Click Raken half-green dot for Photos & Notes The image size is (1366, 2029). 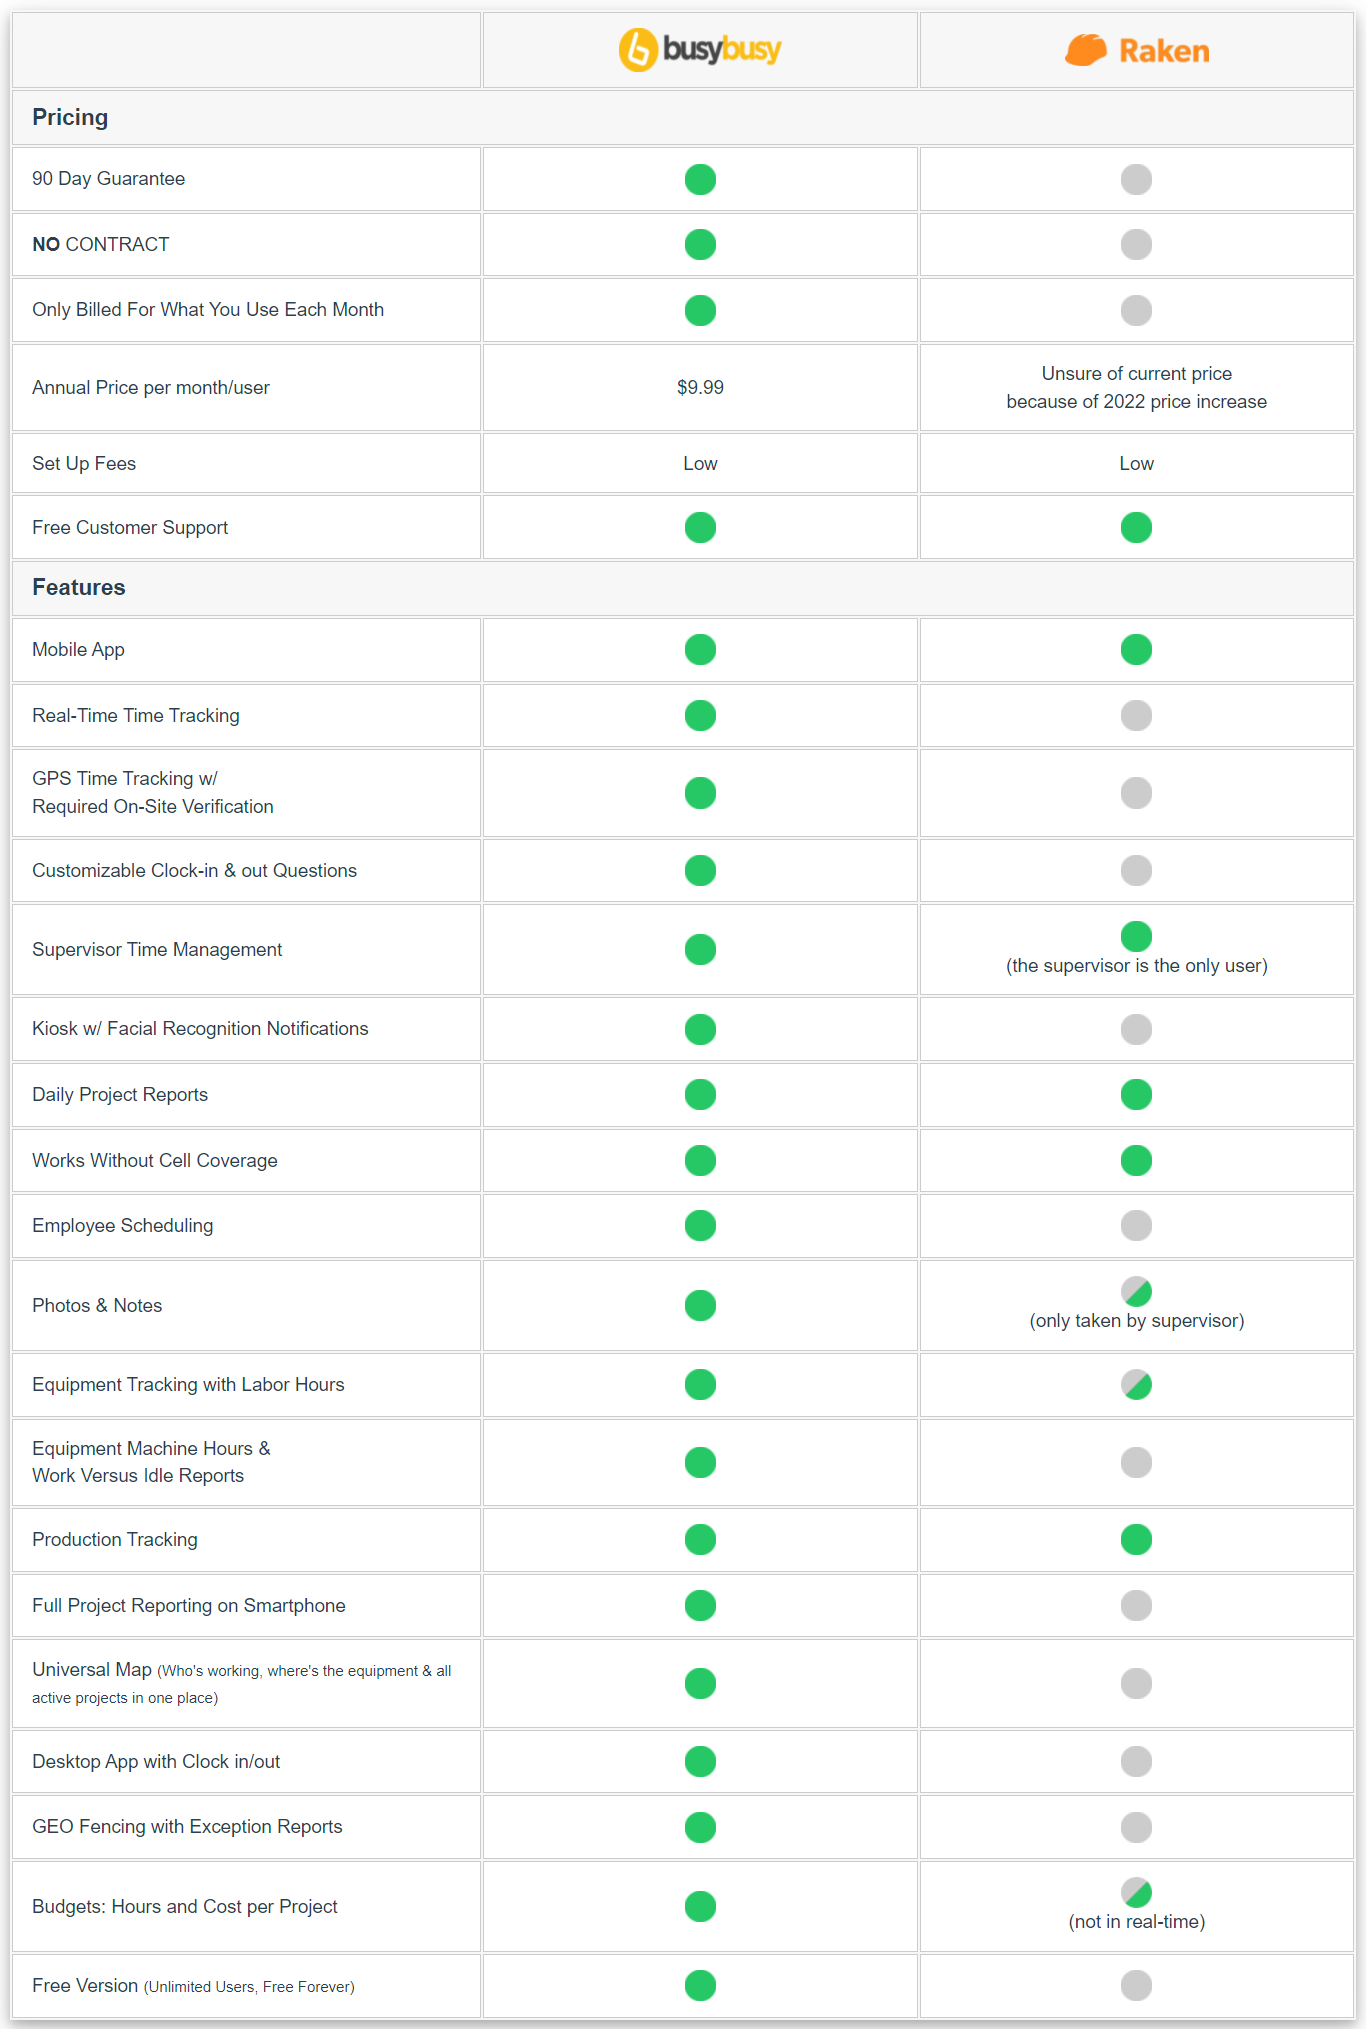click(x=1136, y=1291)
